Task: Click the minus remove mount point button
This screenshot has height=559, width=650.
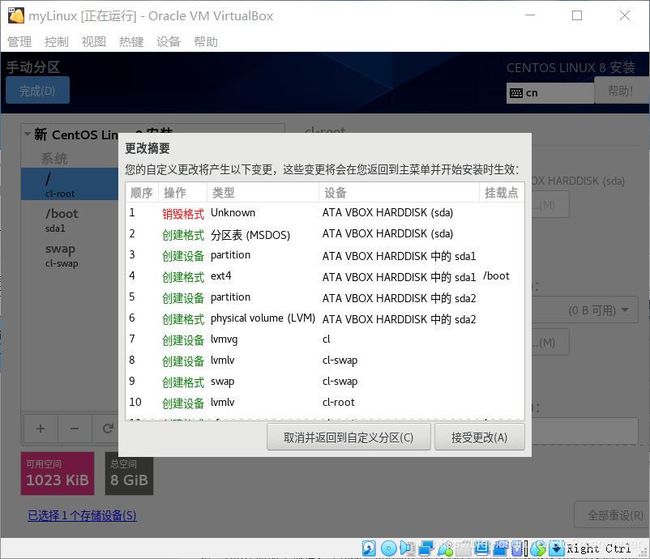Action: click(x=74, y=428)
